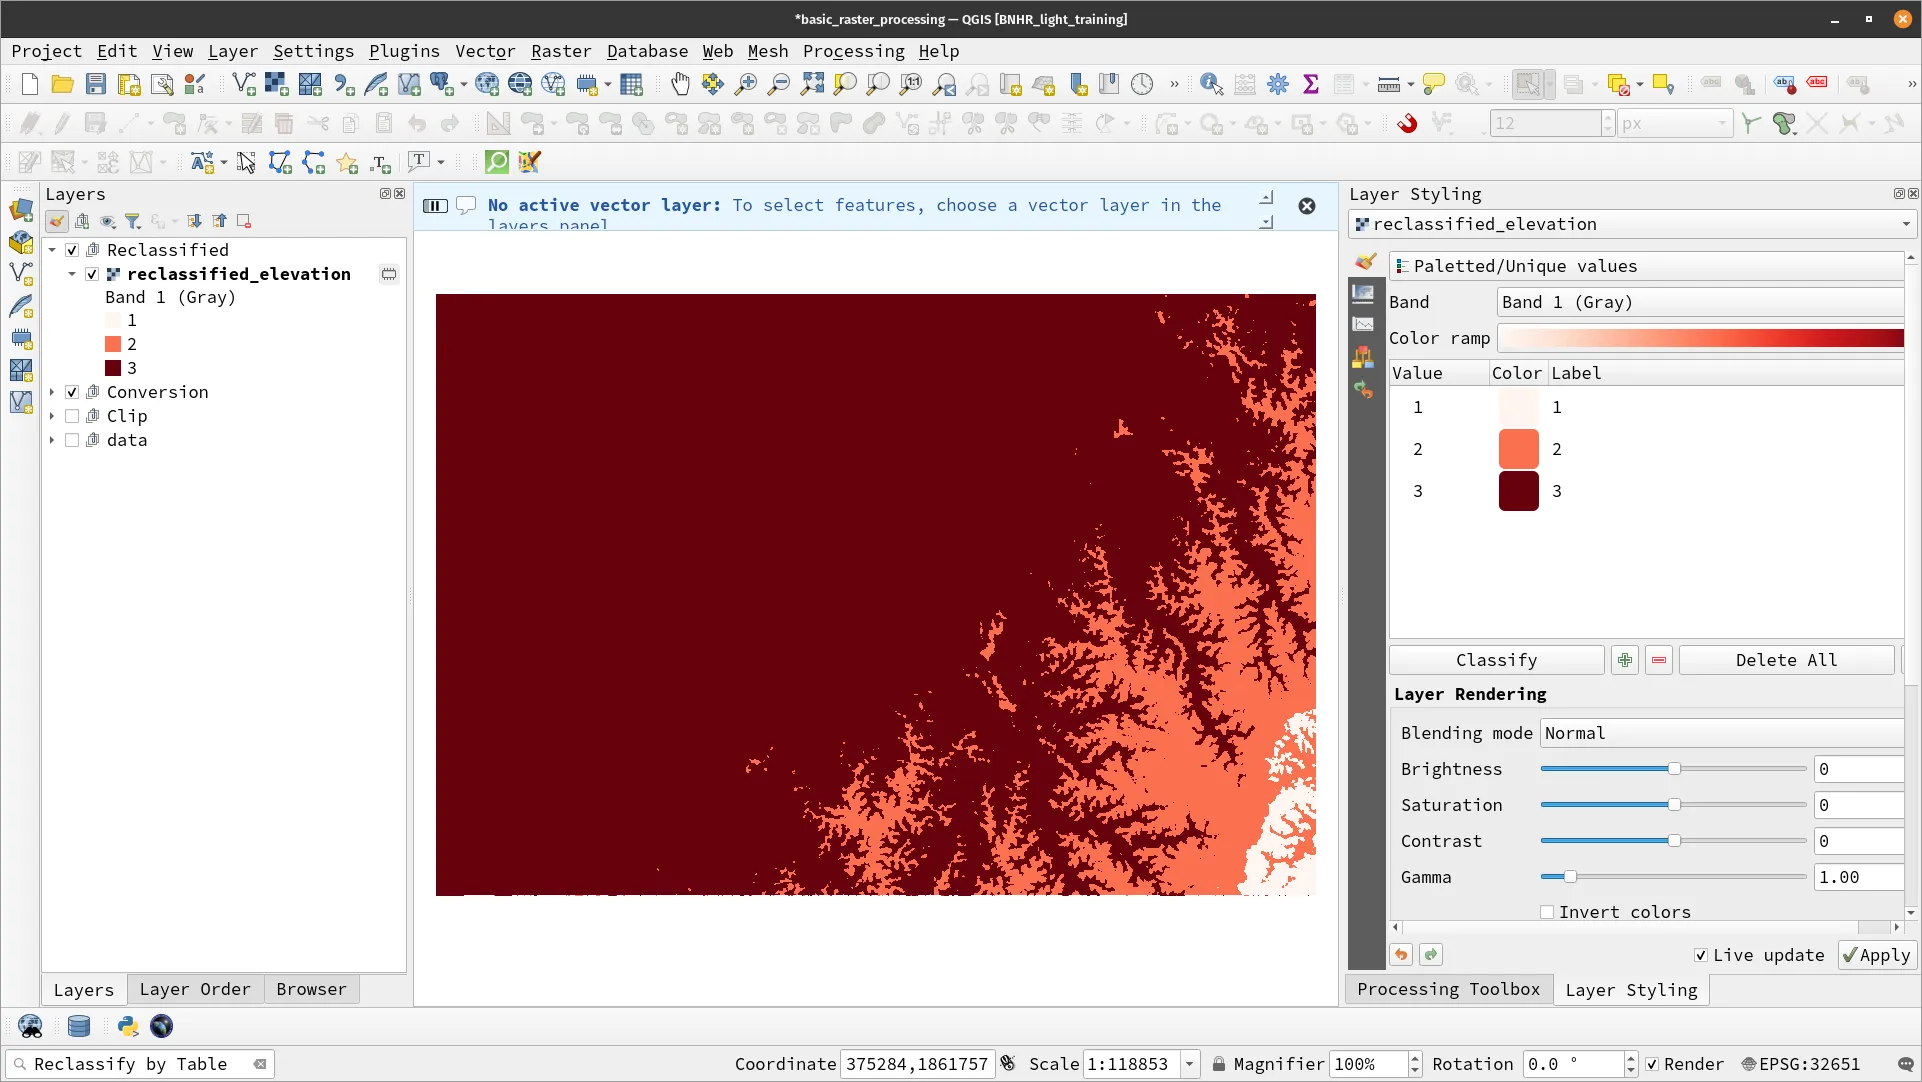Image resolution: width=1922 pixels, height=1082 pixels.
Task: Switch to the Processing Toolbox tab
Action: coord(1447,989)
